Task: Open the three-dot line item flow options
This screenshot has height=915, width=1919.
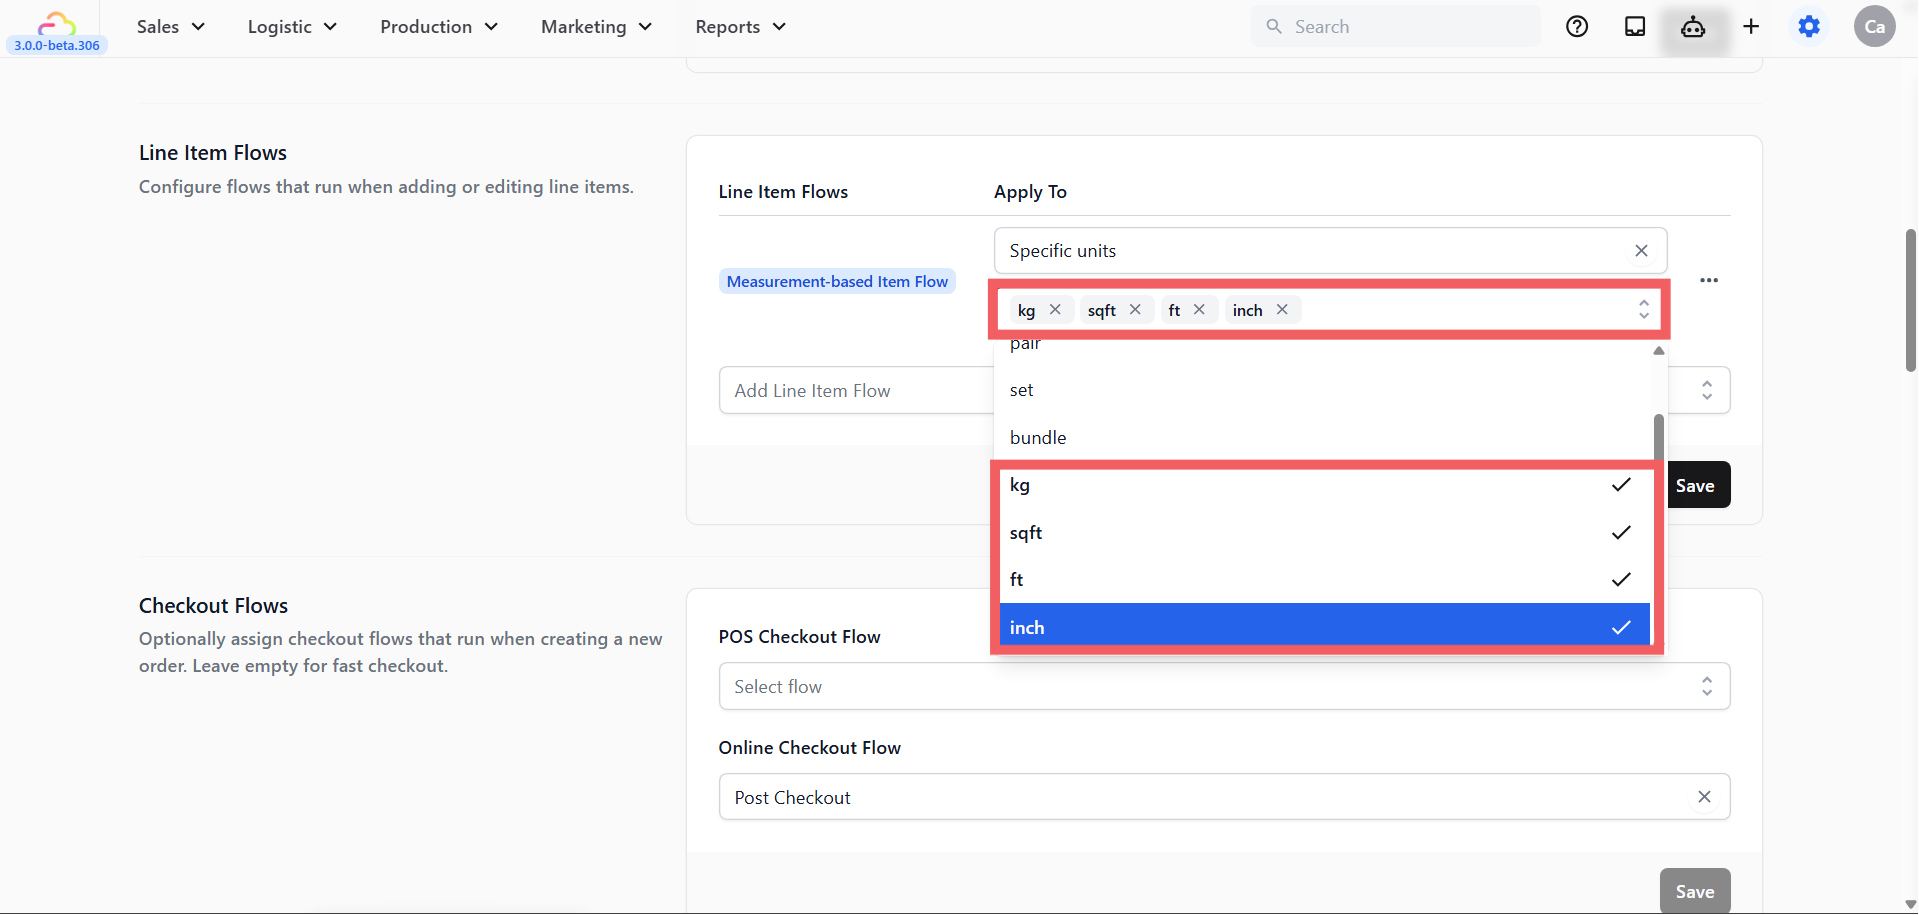Action: coord(1709,280)
